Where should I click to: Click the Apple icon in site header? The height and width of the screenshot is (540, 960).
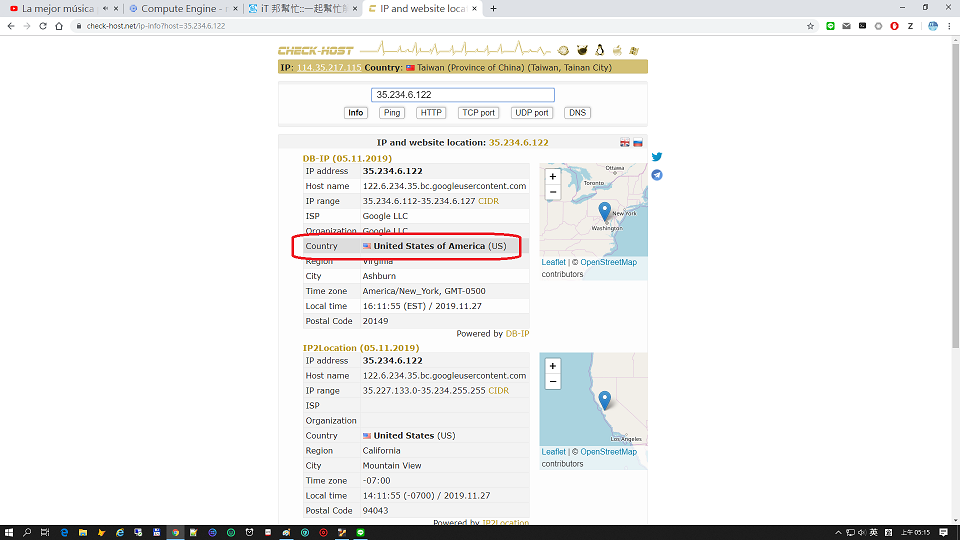click(x=617, y=50)
